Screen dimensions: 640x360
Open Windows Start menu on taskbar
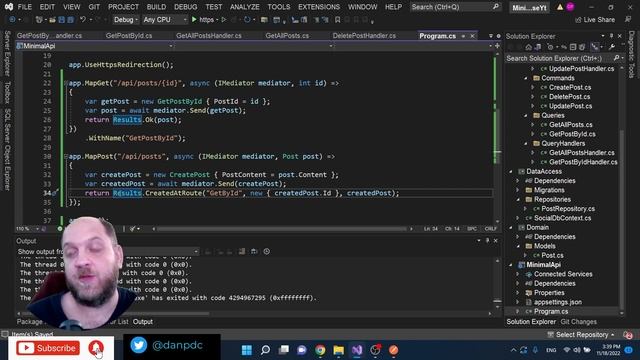[247, 350]
